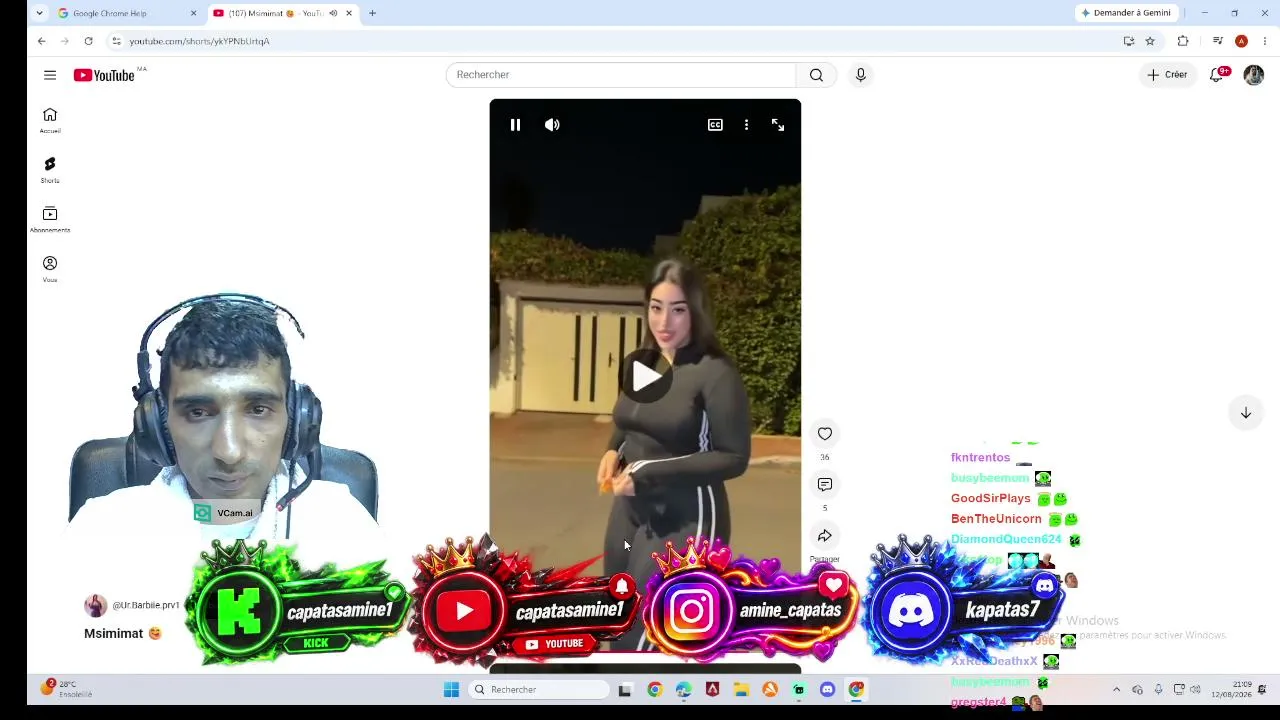Close the Msimimat YouTube tab
Viewport: 1280px width, 720px height.
pyautogui.click(x=349, y=13)
